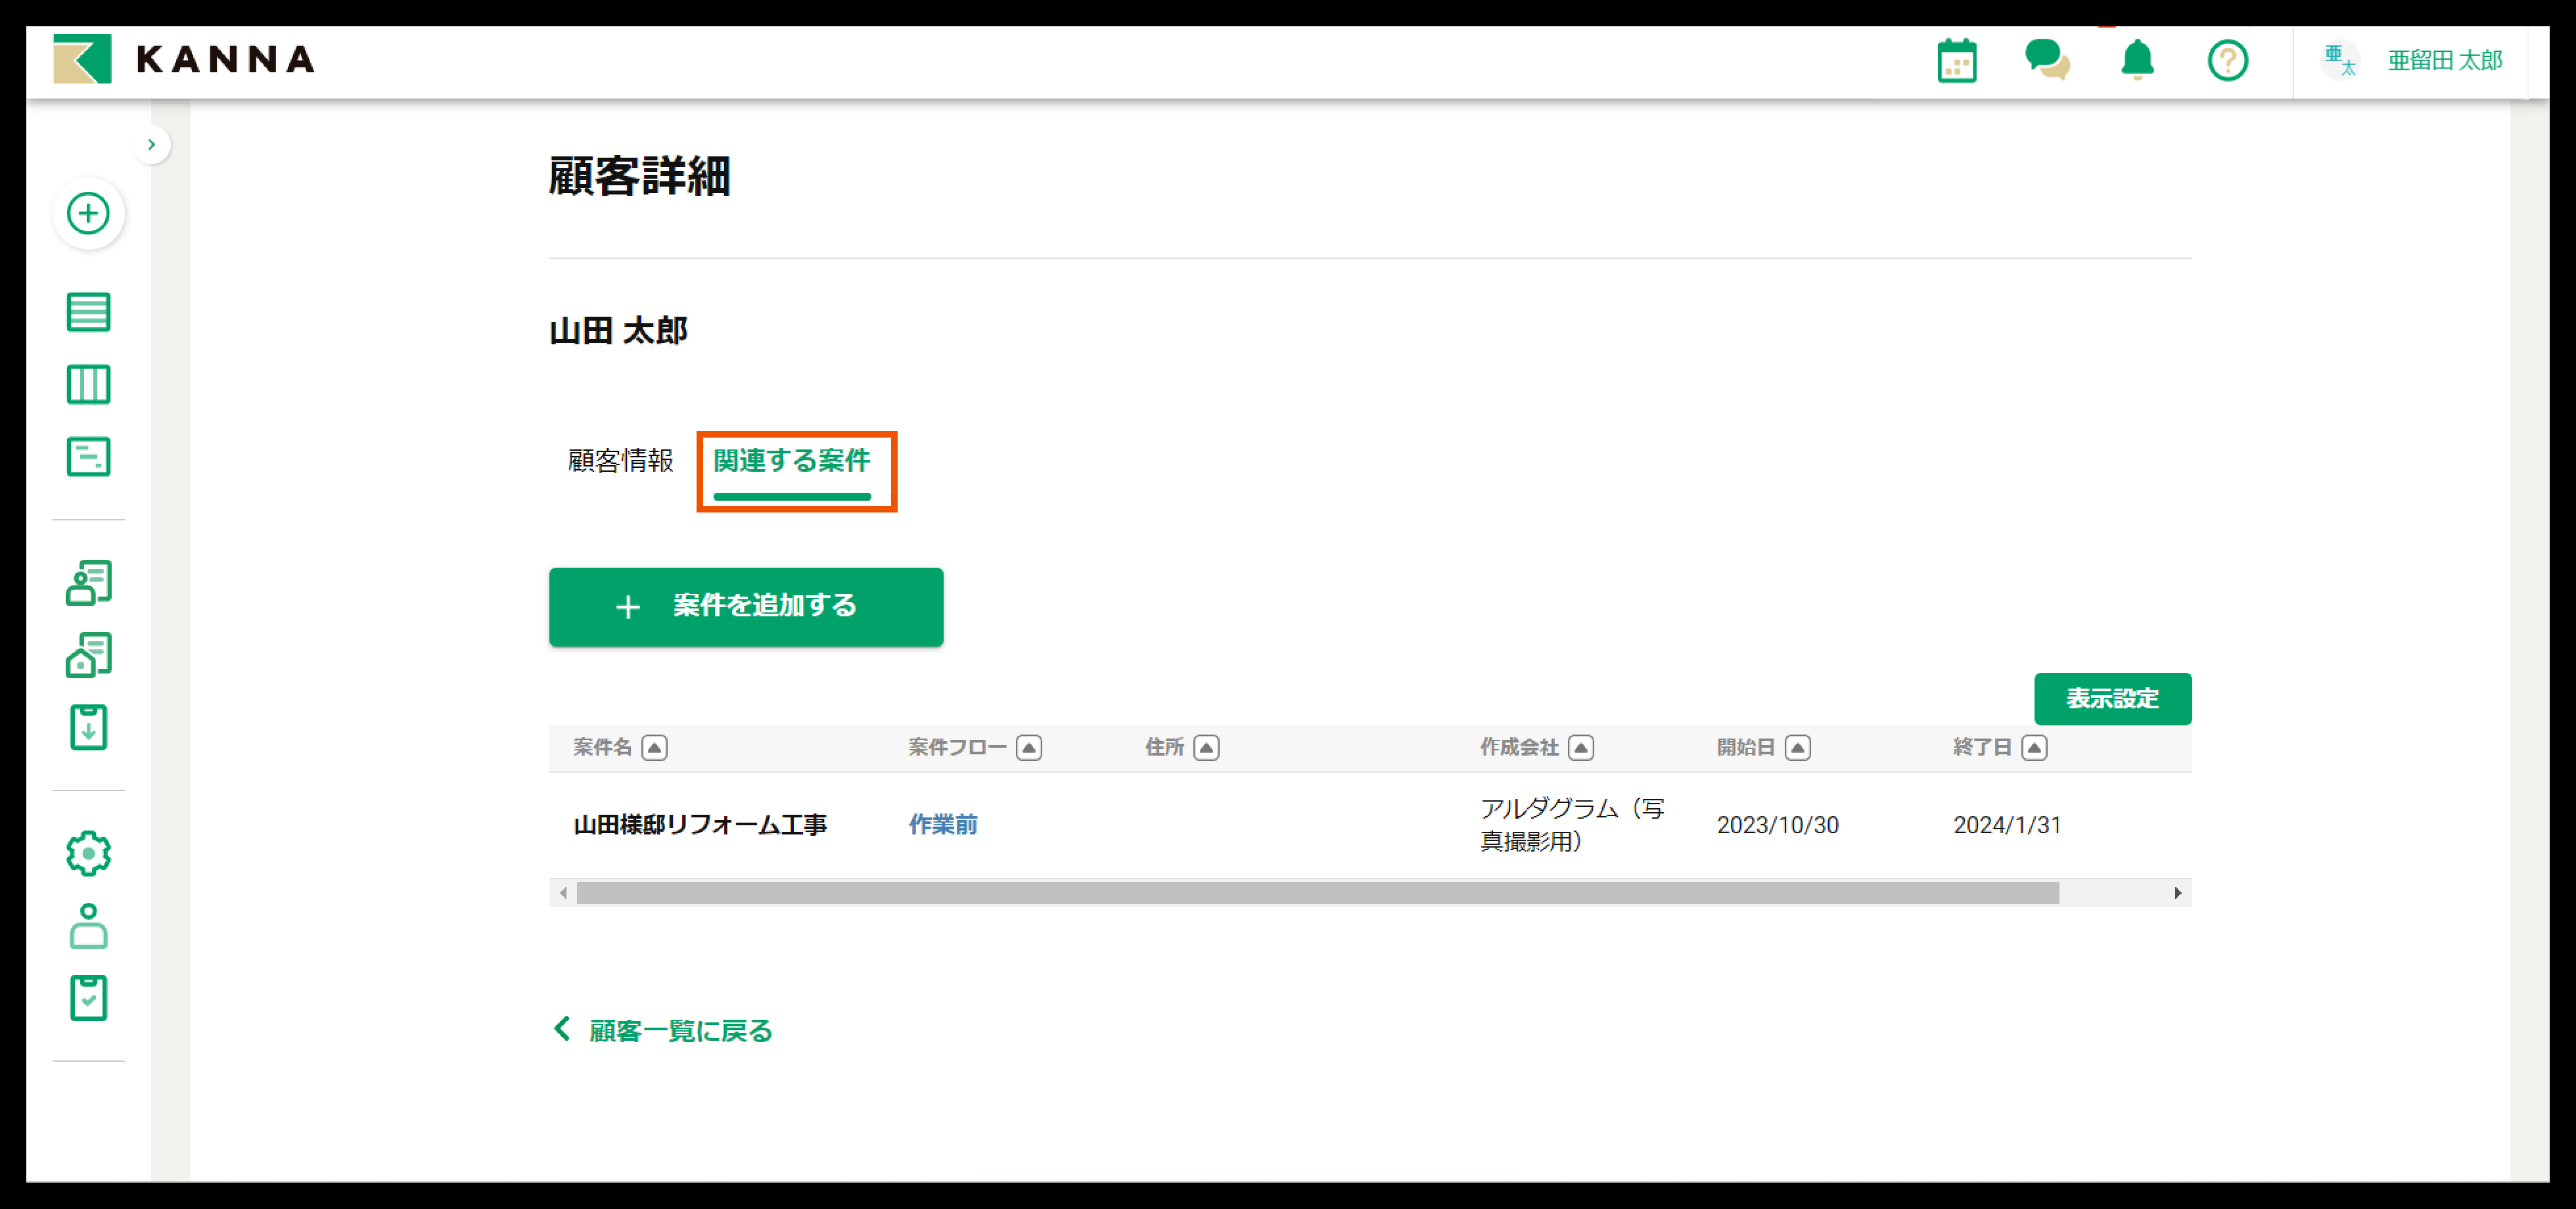Toggle sort on 作成会社 column
The image size is (2576, 1209).
click(1580, 747)
